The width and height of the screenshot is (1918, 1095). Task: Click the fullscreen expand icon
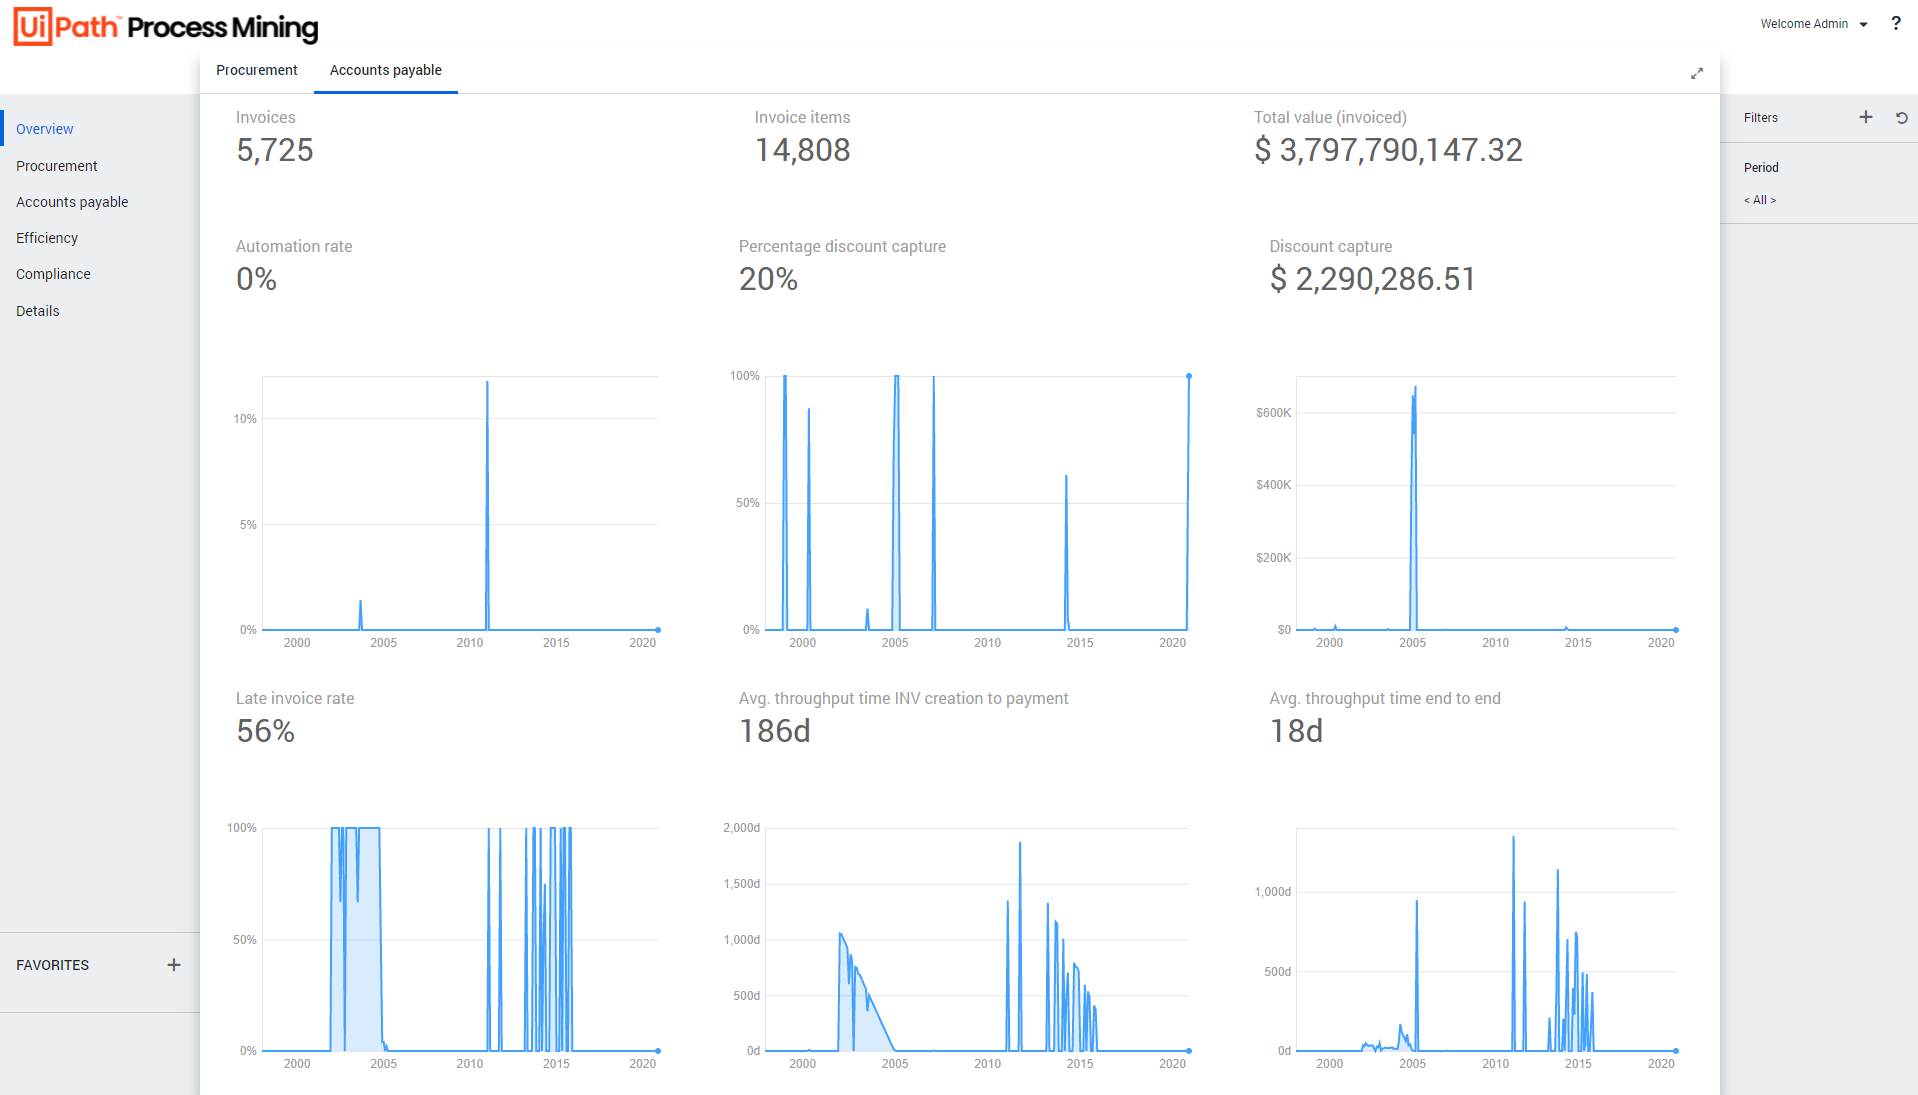(1696, 73)
